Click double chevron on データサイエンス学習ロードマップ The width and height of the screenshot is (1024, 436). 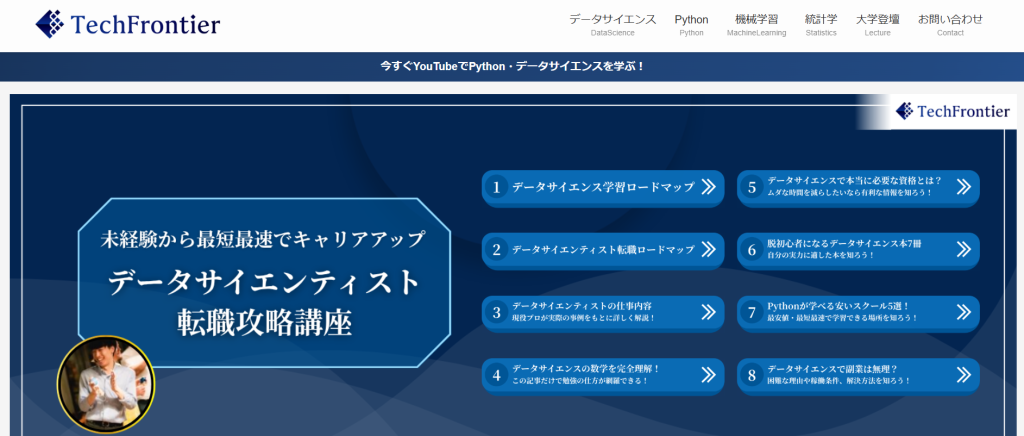708,187
